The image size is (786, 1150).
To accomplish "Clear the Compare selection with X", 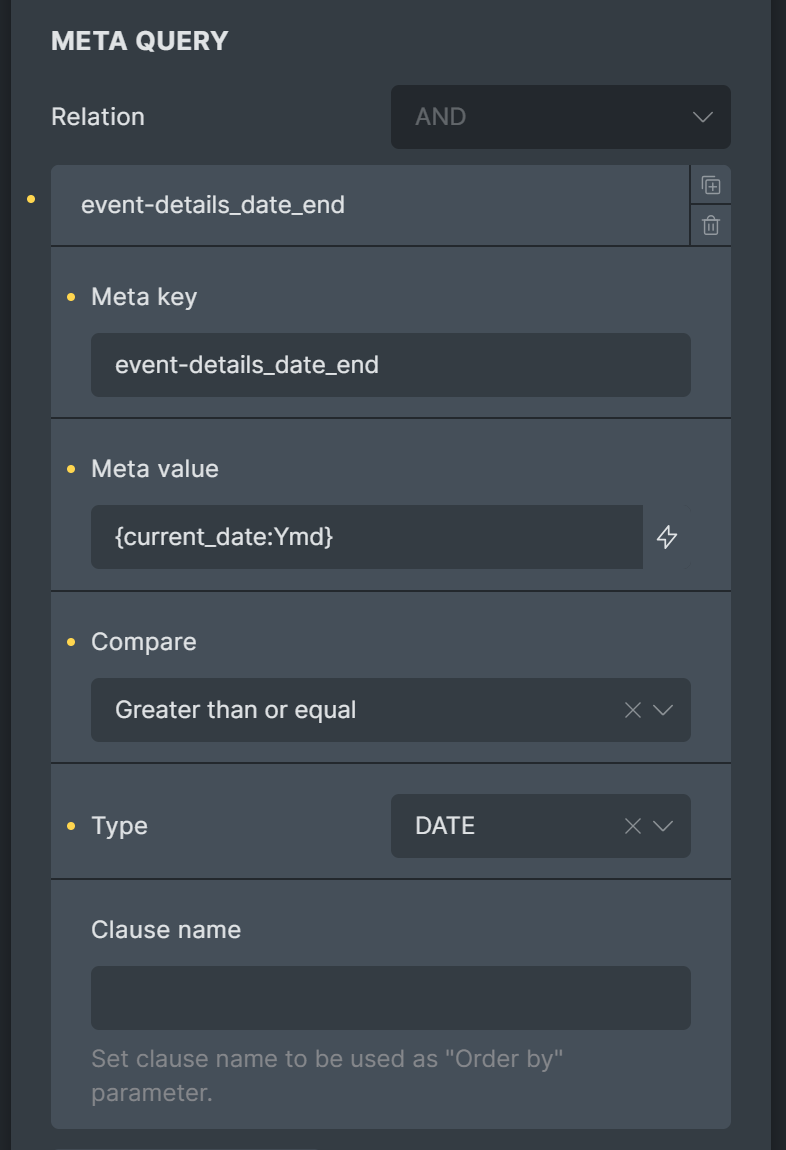I will [632, 710].
